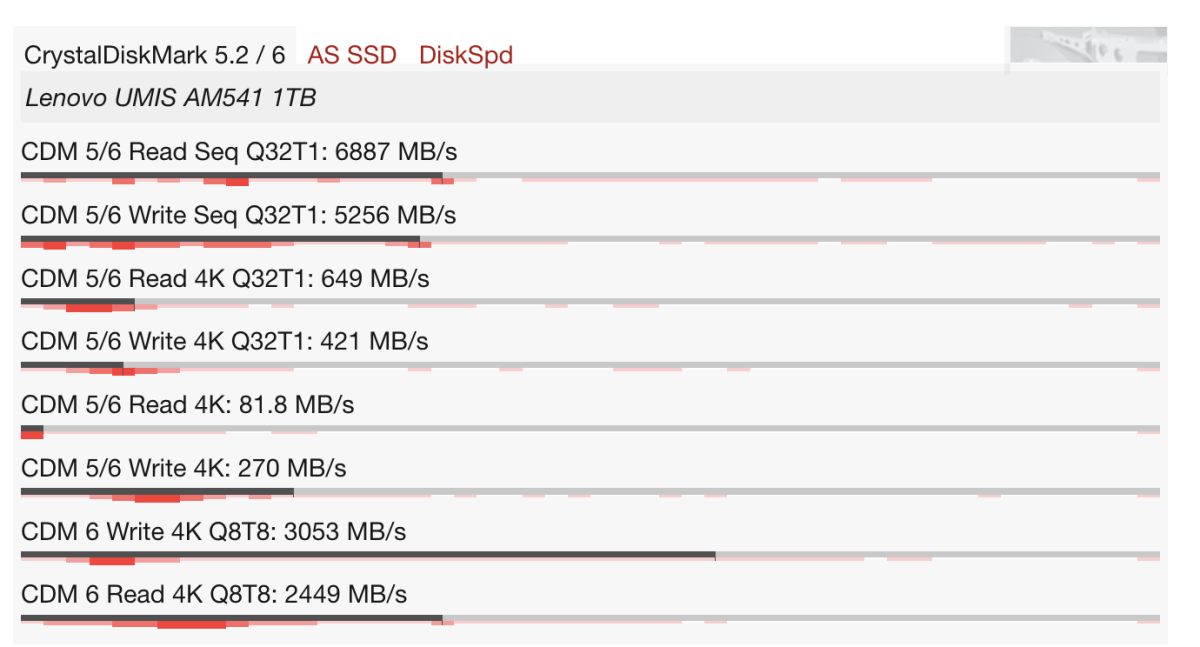
Task: Open the DiskSpd tab
Action: pos(465,55)
